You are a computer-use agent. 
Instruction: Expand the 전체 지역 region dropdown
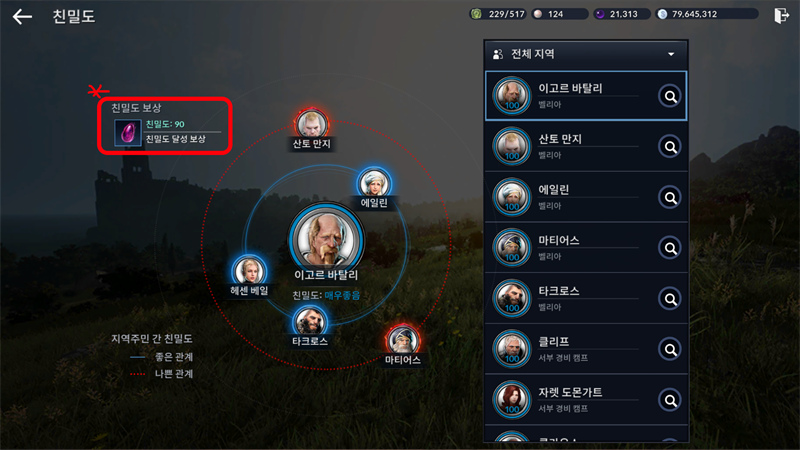point(586,54)
